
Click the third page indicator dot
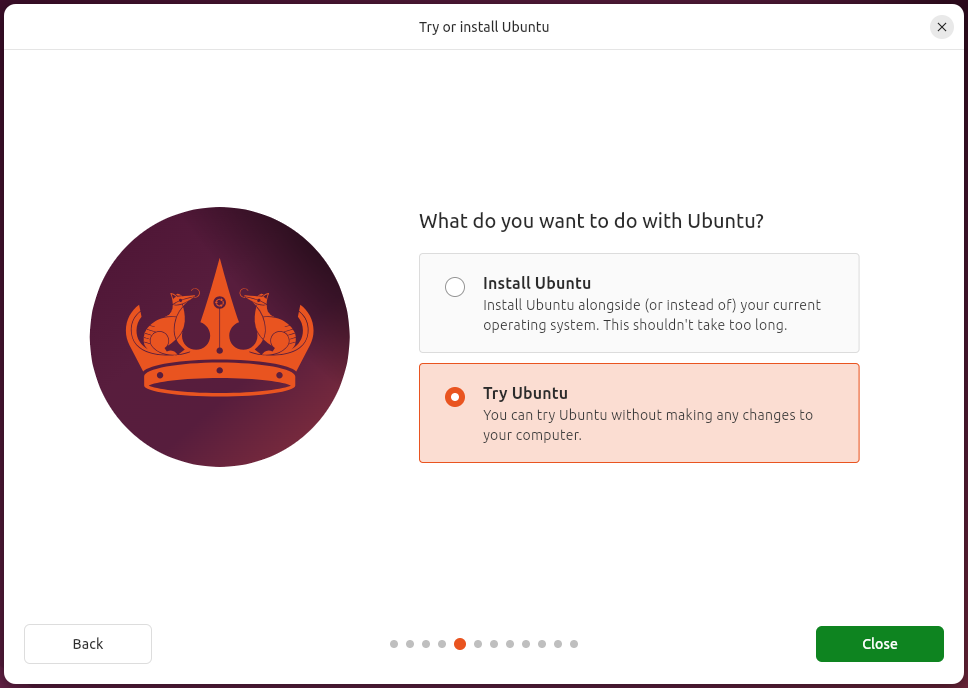pos(425,644)
